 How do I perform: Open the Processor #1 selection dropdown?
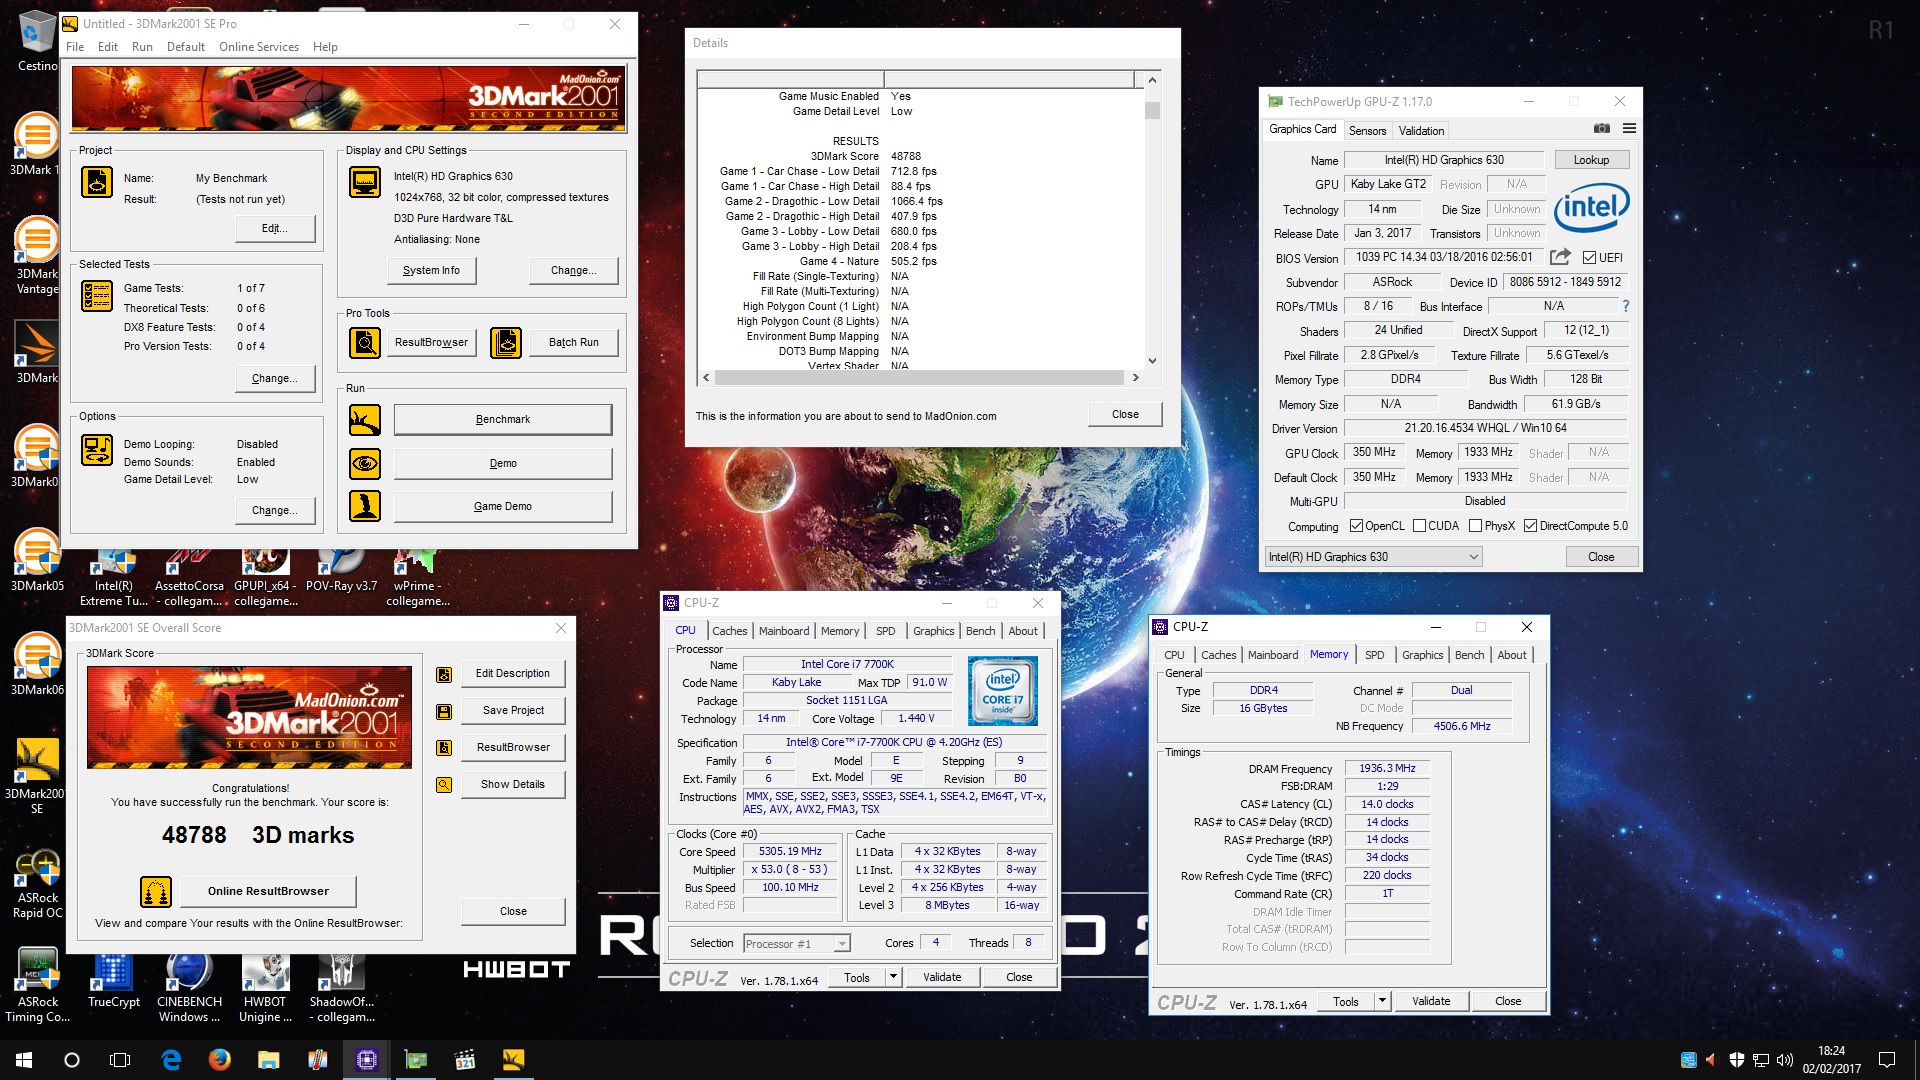pyautogui.click(x=797, y=943)
